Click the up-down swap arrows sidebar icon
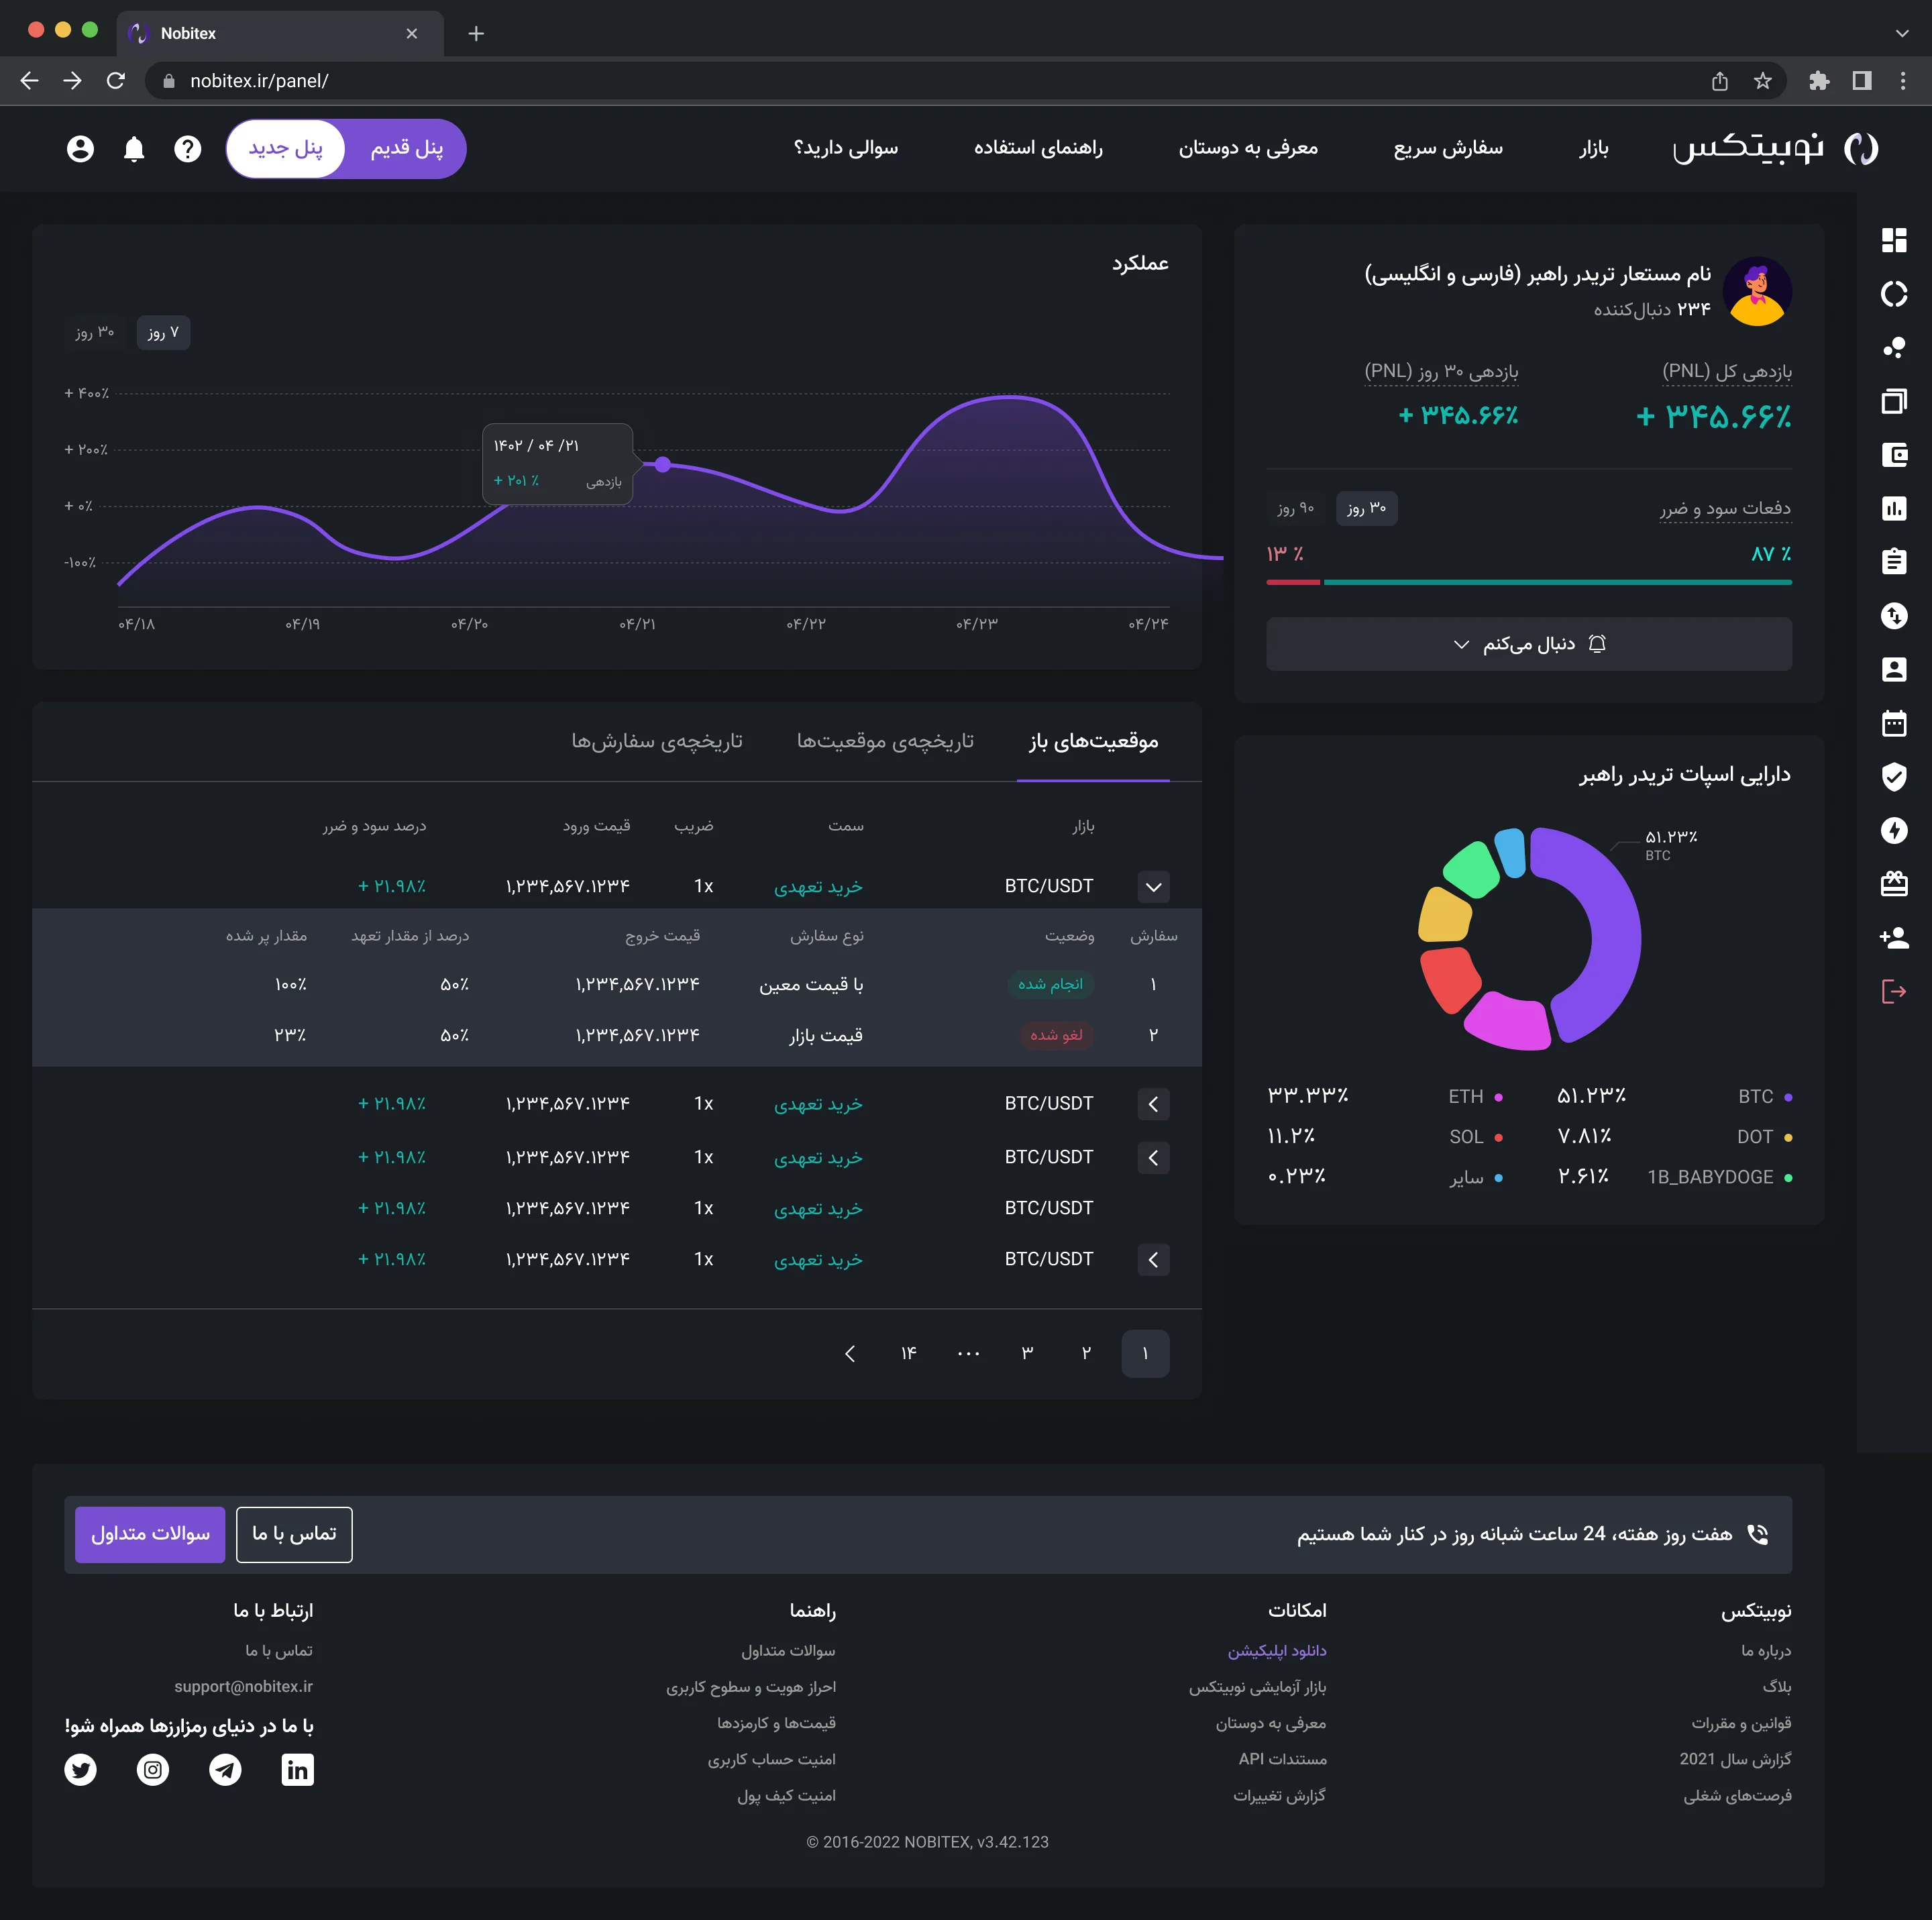1932x1920 pixels. (x=1894, y=616)
